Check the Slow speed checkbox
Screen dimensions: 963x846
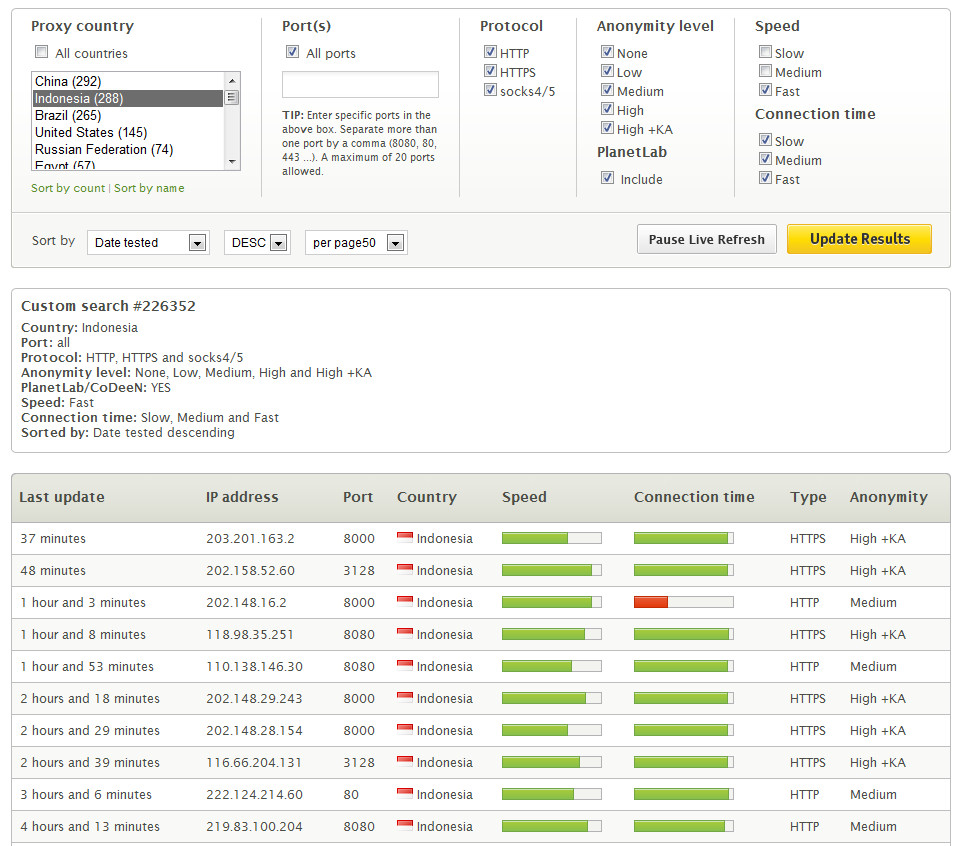tap(765, 52)
